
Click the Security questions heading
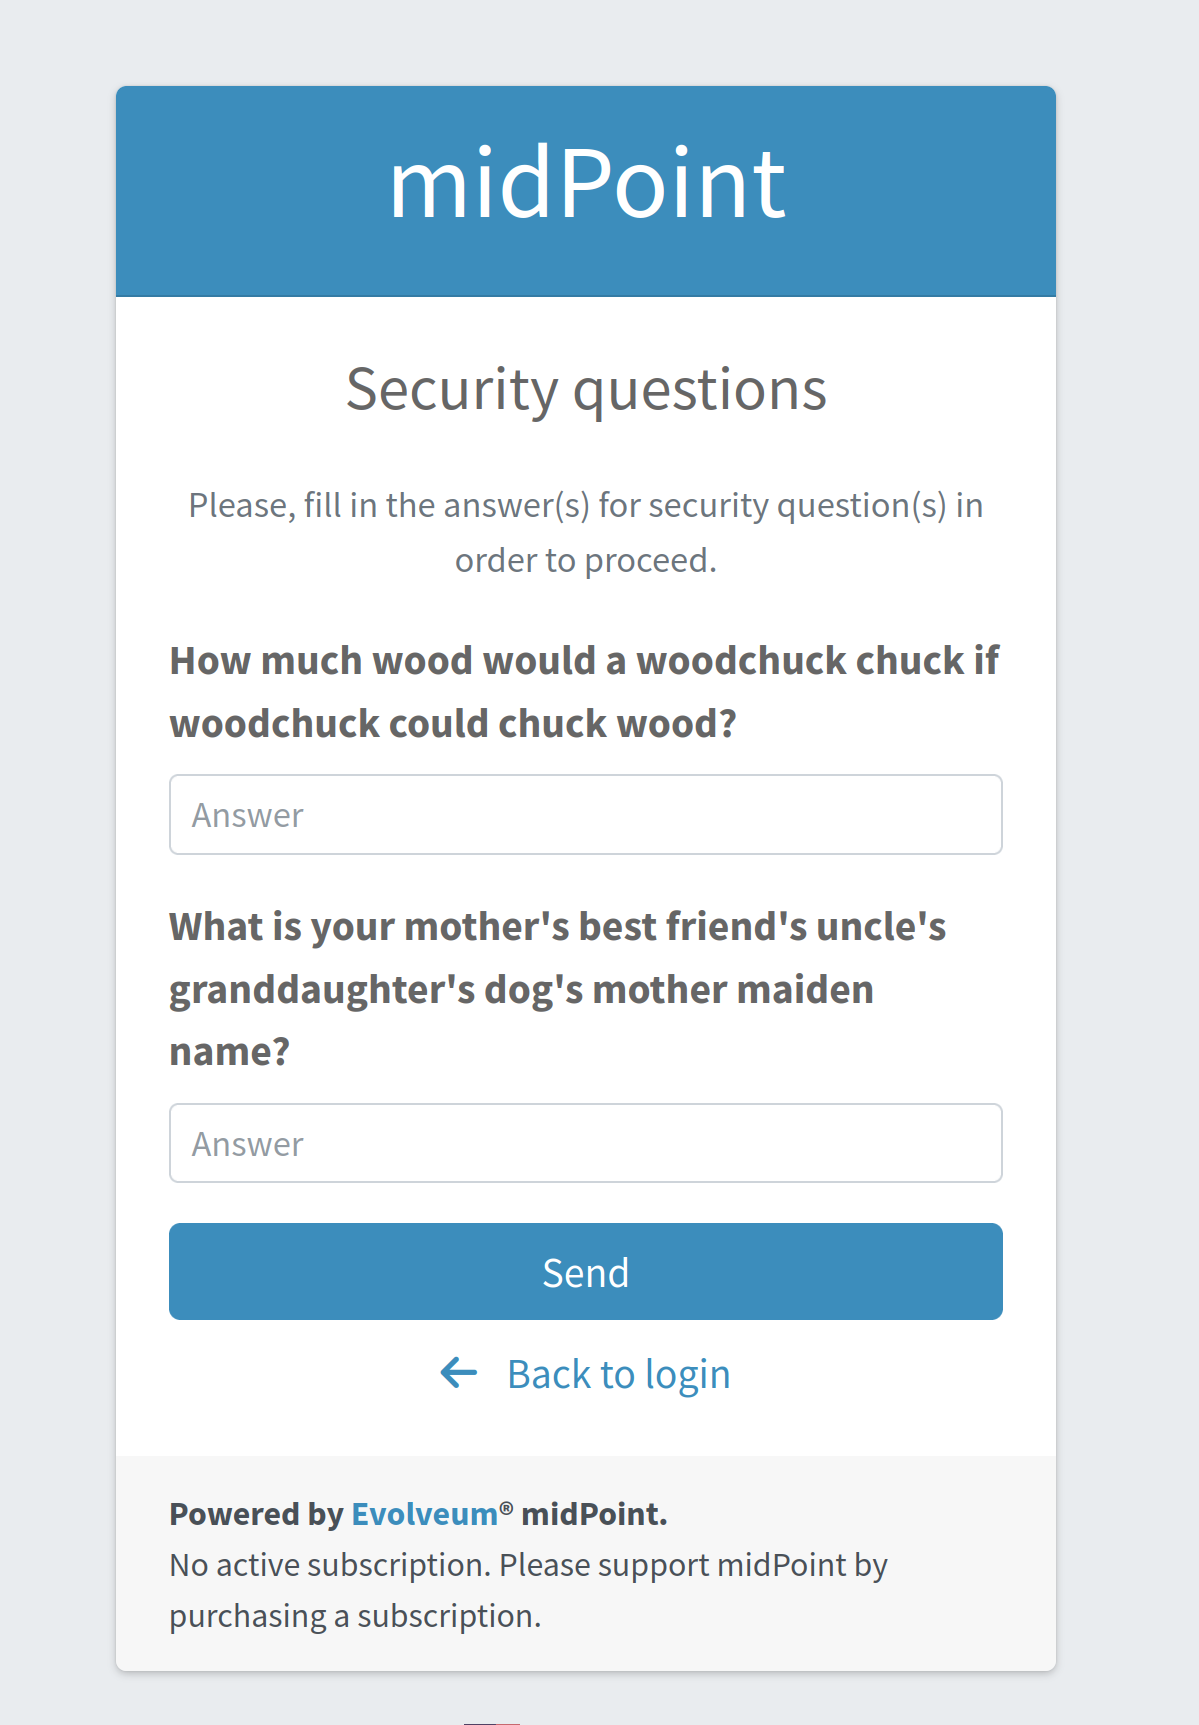click(586, 389)
